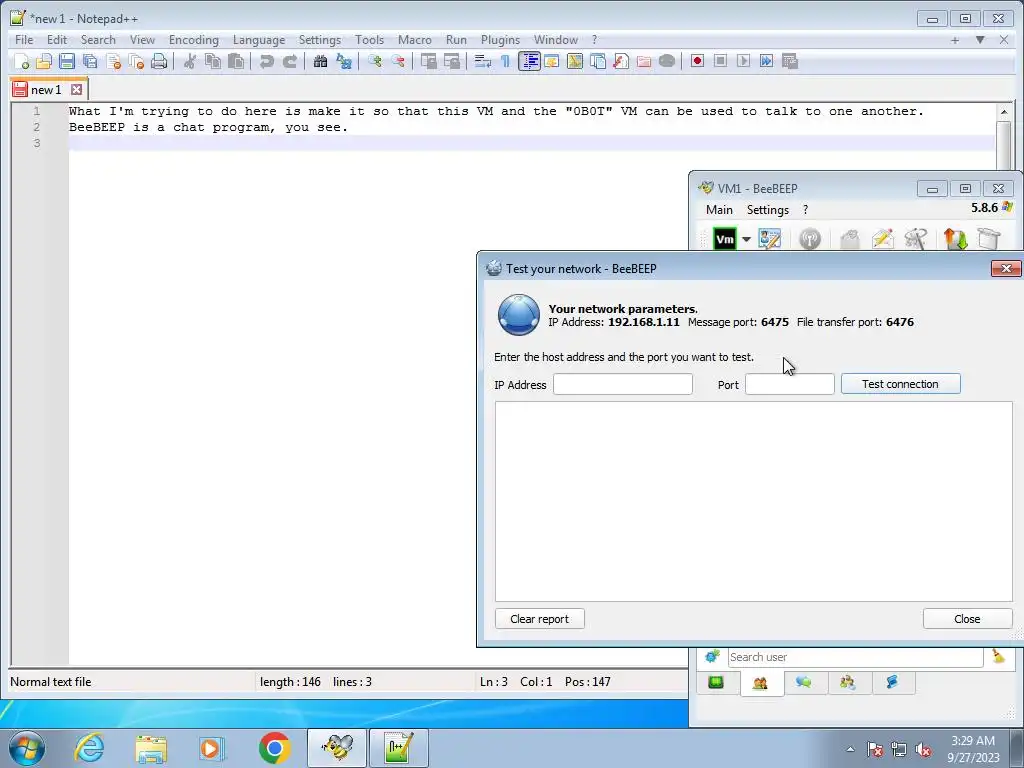Viewport: 1024px width, 768px height.
Task: Start macro recording with red dot icon
Action: [x=697, y=61]
